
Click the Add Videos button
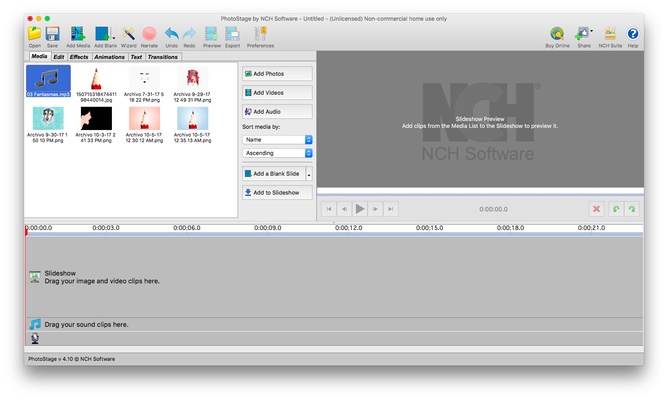pos(277,92)
